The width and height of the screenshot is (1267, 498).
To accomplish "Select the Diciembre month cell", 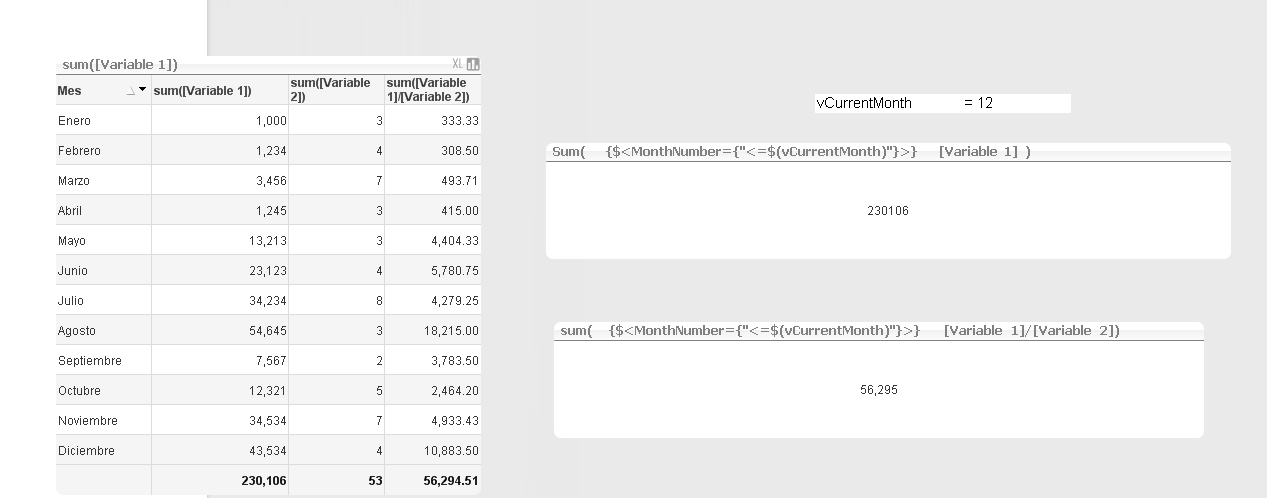I will click(86, 451).
